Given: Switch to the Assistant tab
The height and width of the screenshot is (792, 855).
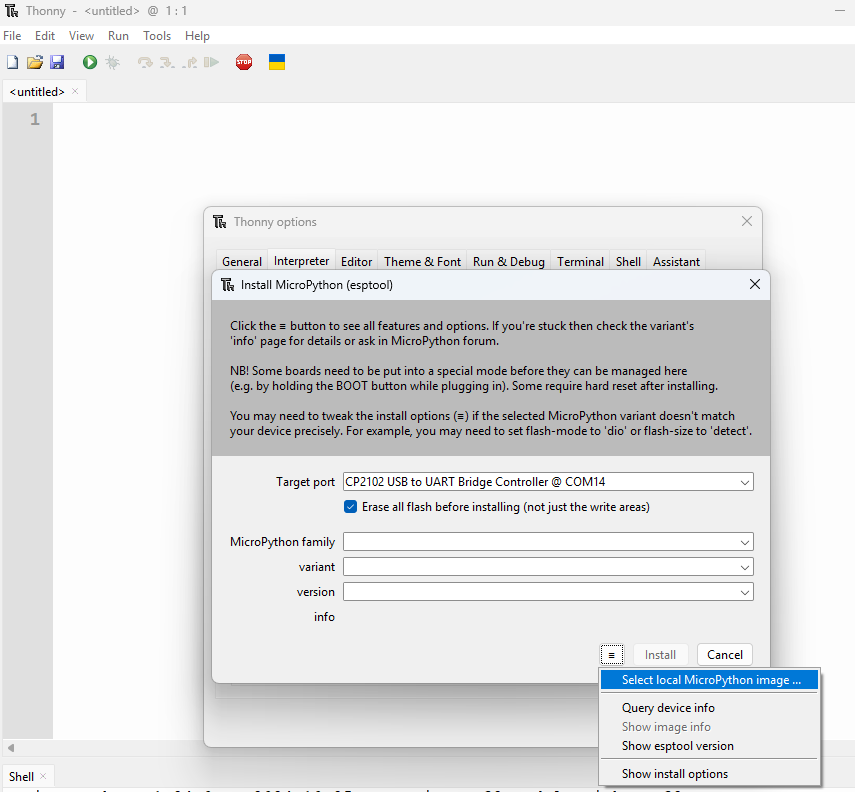Looking at the screenshot, I should coord(676,262).
